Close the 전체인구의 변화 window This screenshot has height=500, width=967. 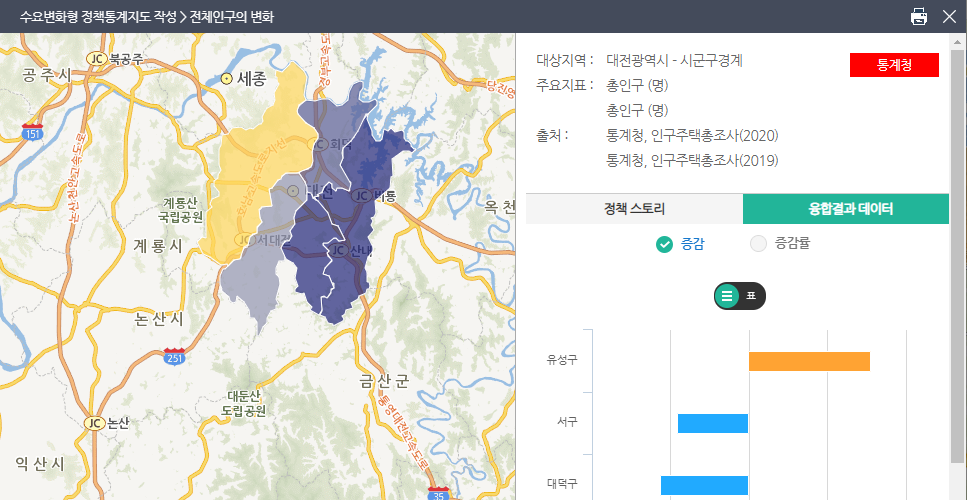tap(949, 16)
